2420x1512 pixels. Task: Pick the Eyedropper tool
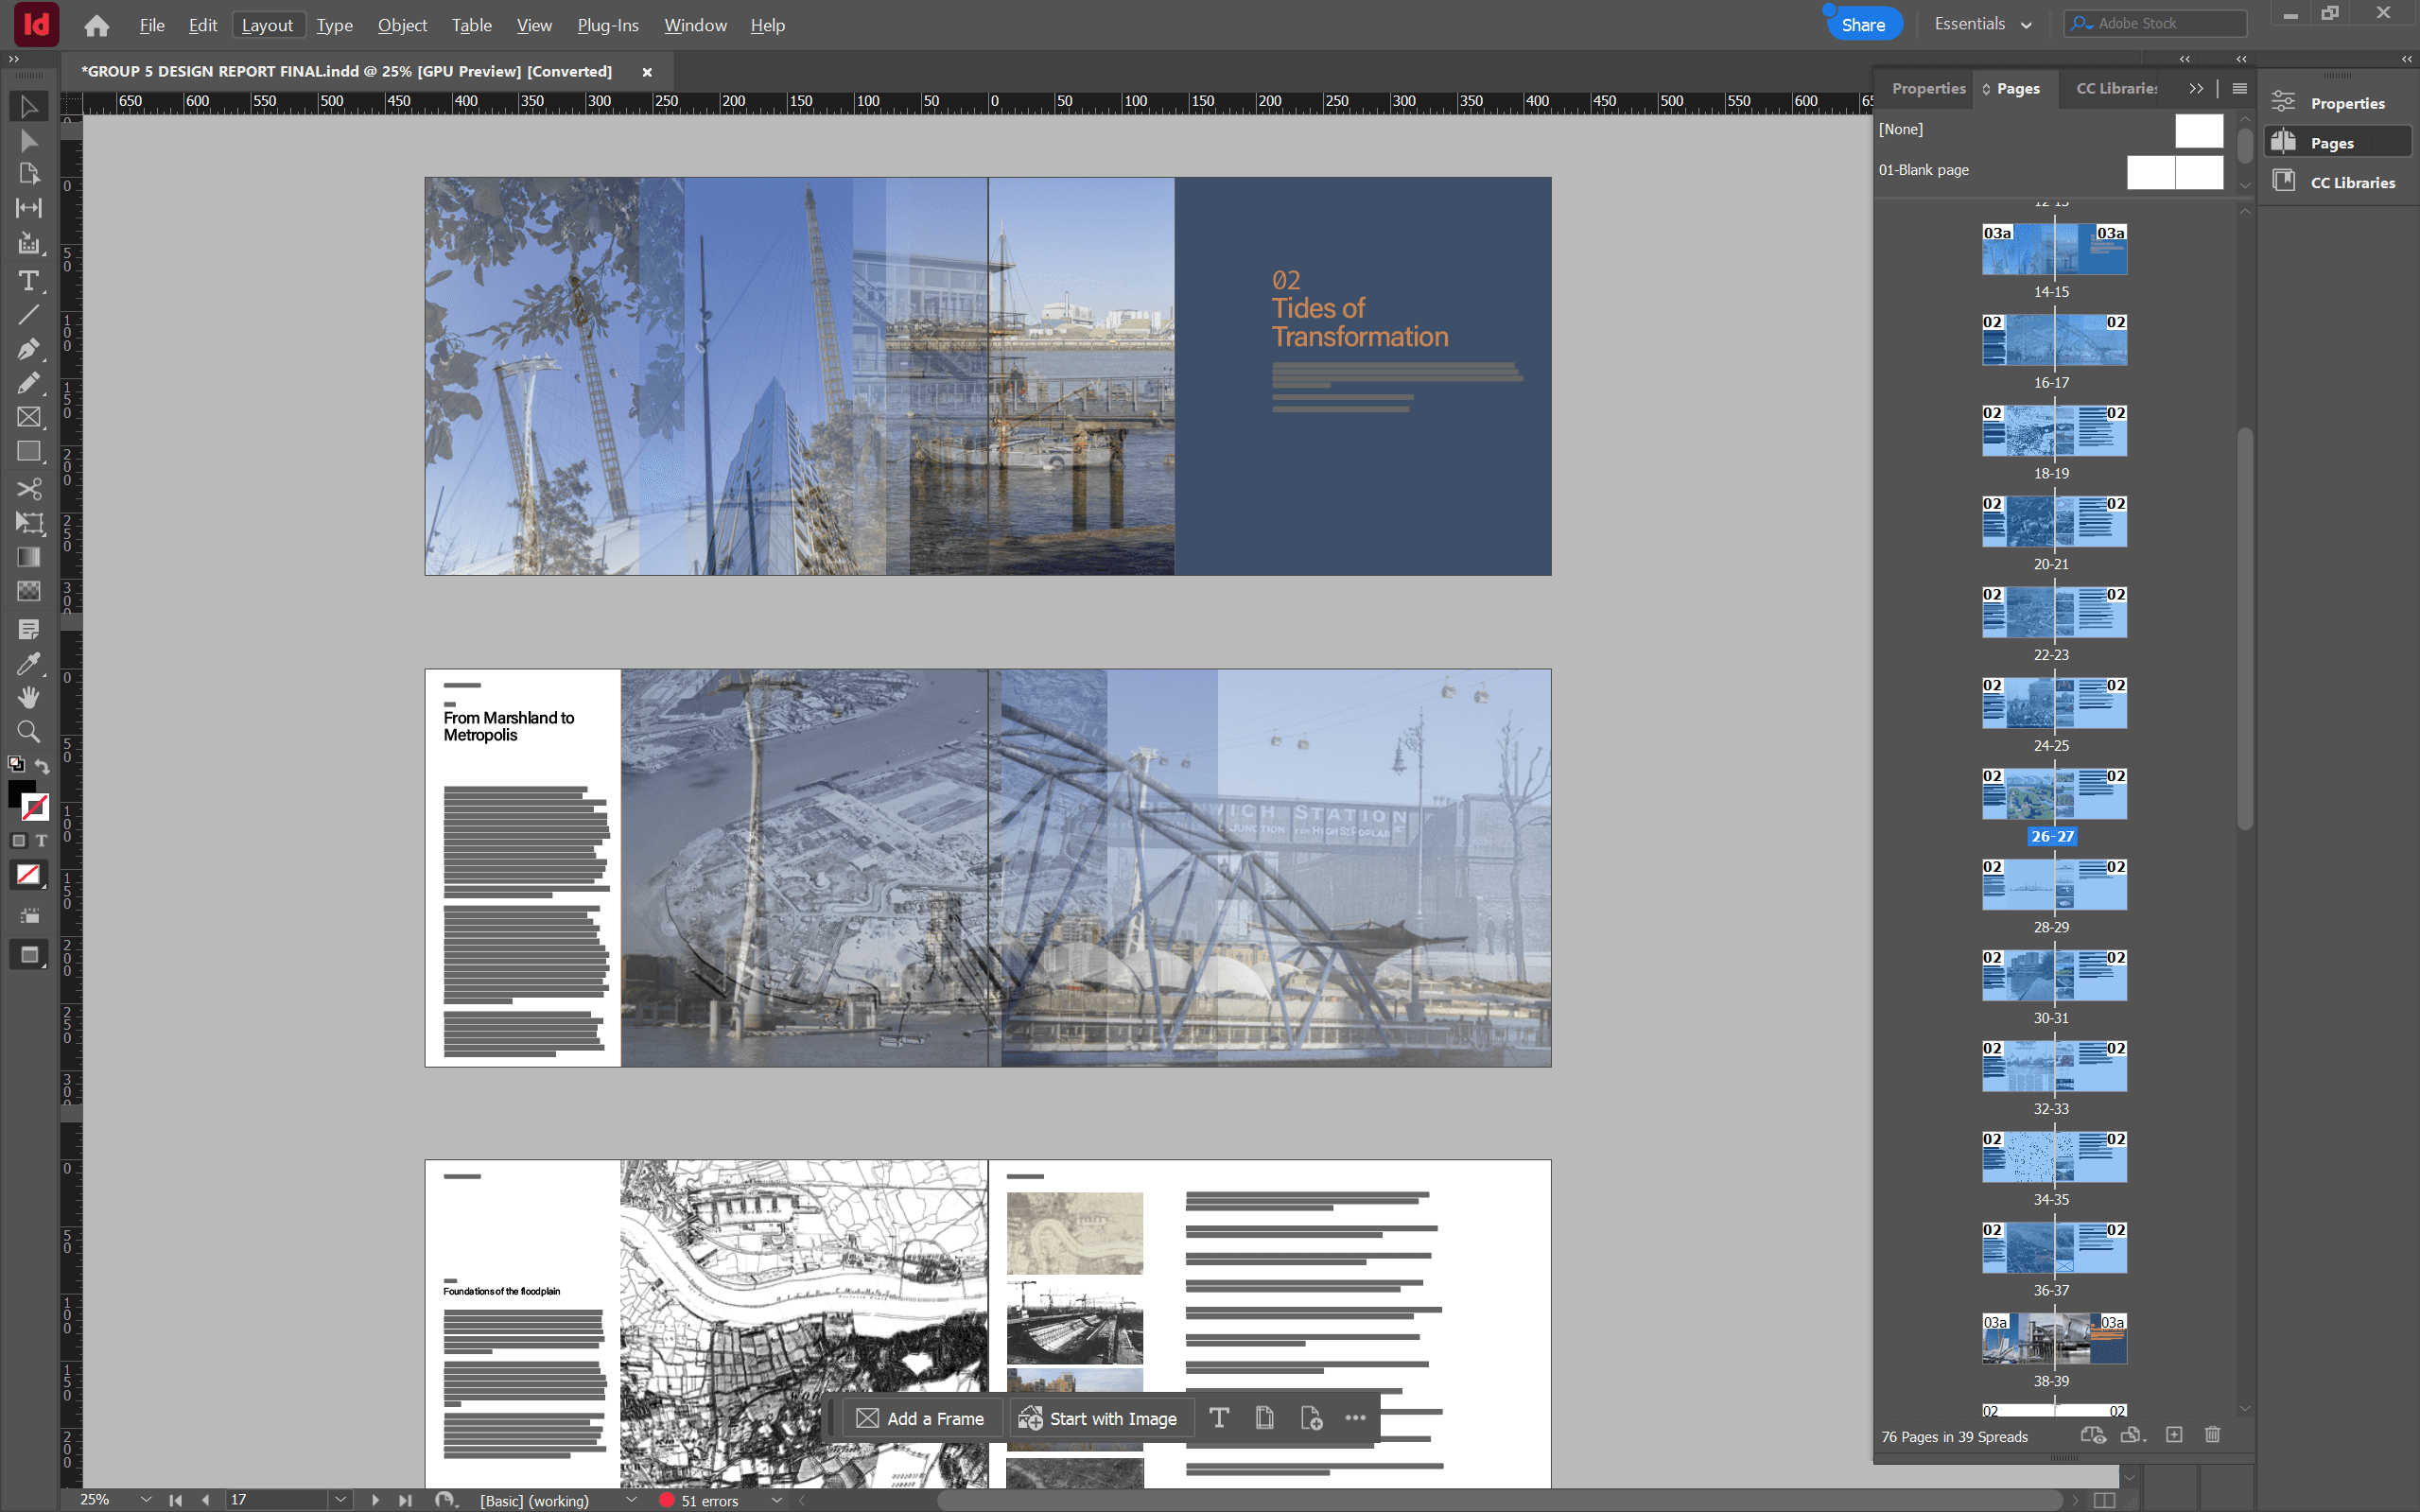(28, 663)
